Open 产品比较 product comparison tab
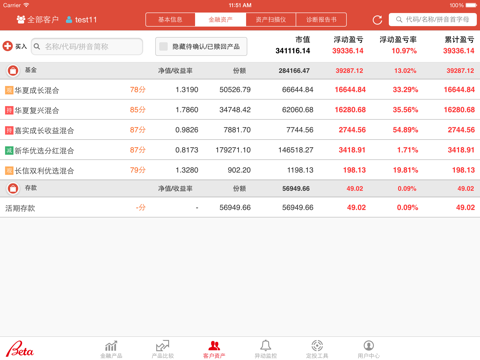Viewport: 480px width, 360px height. coord(163,349)
